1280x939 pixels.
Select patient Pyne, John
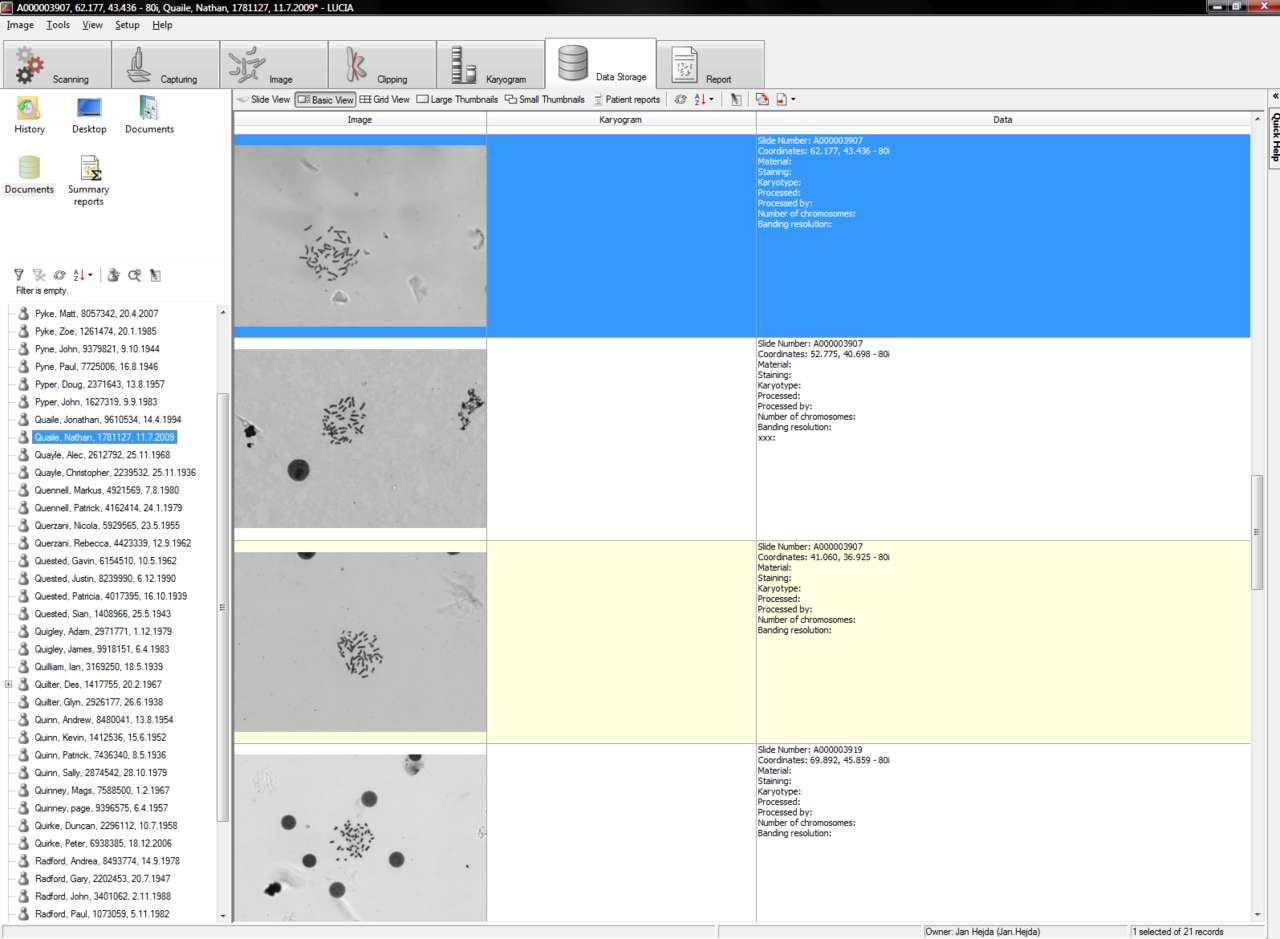point(96,349)
